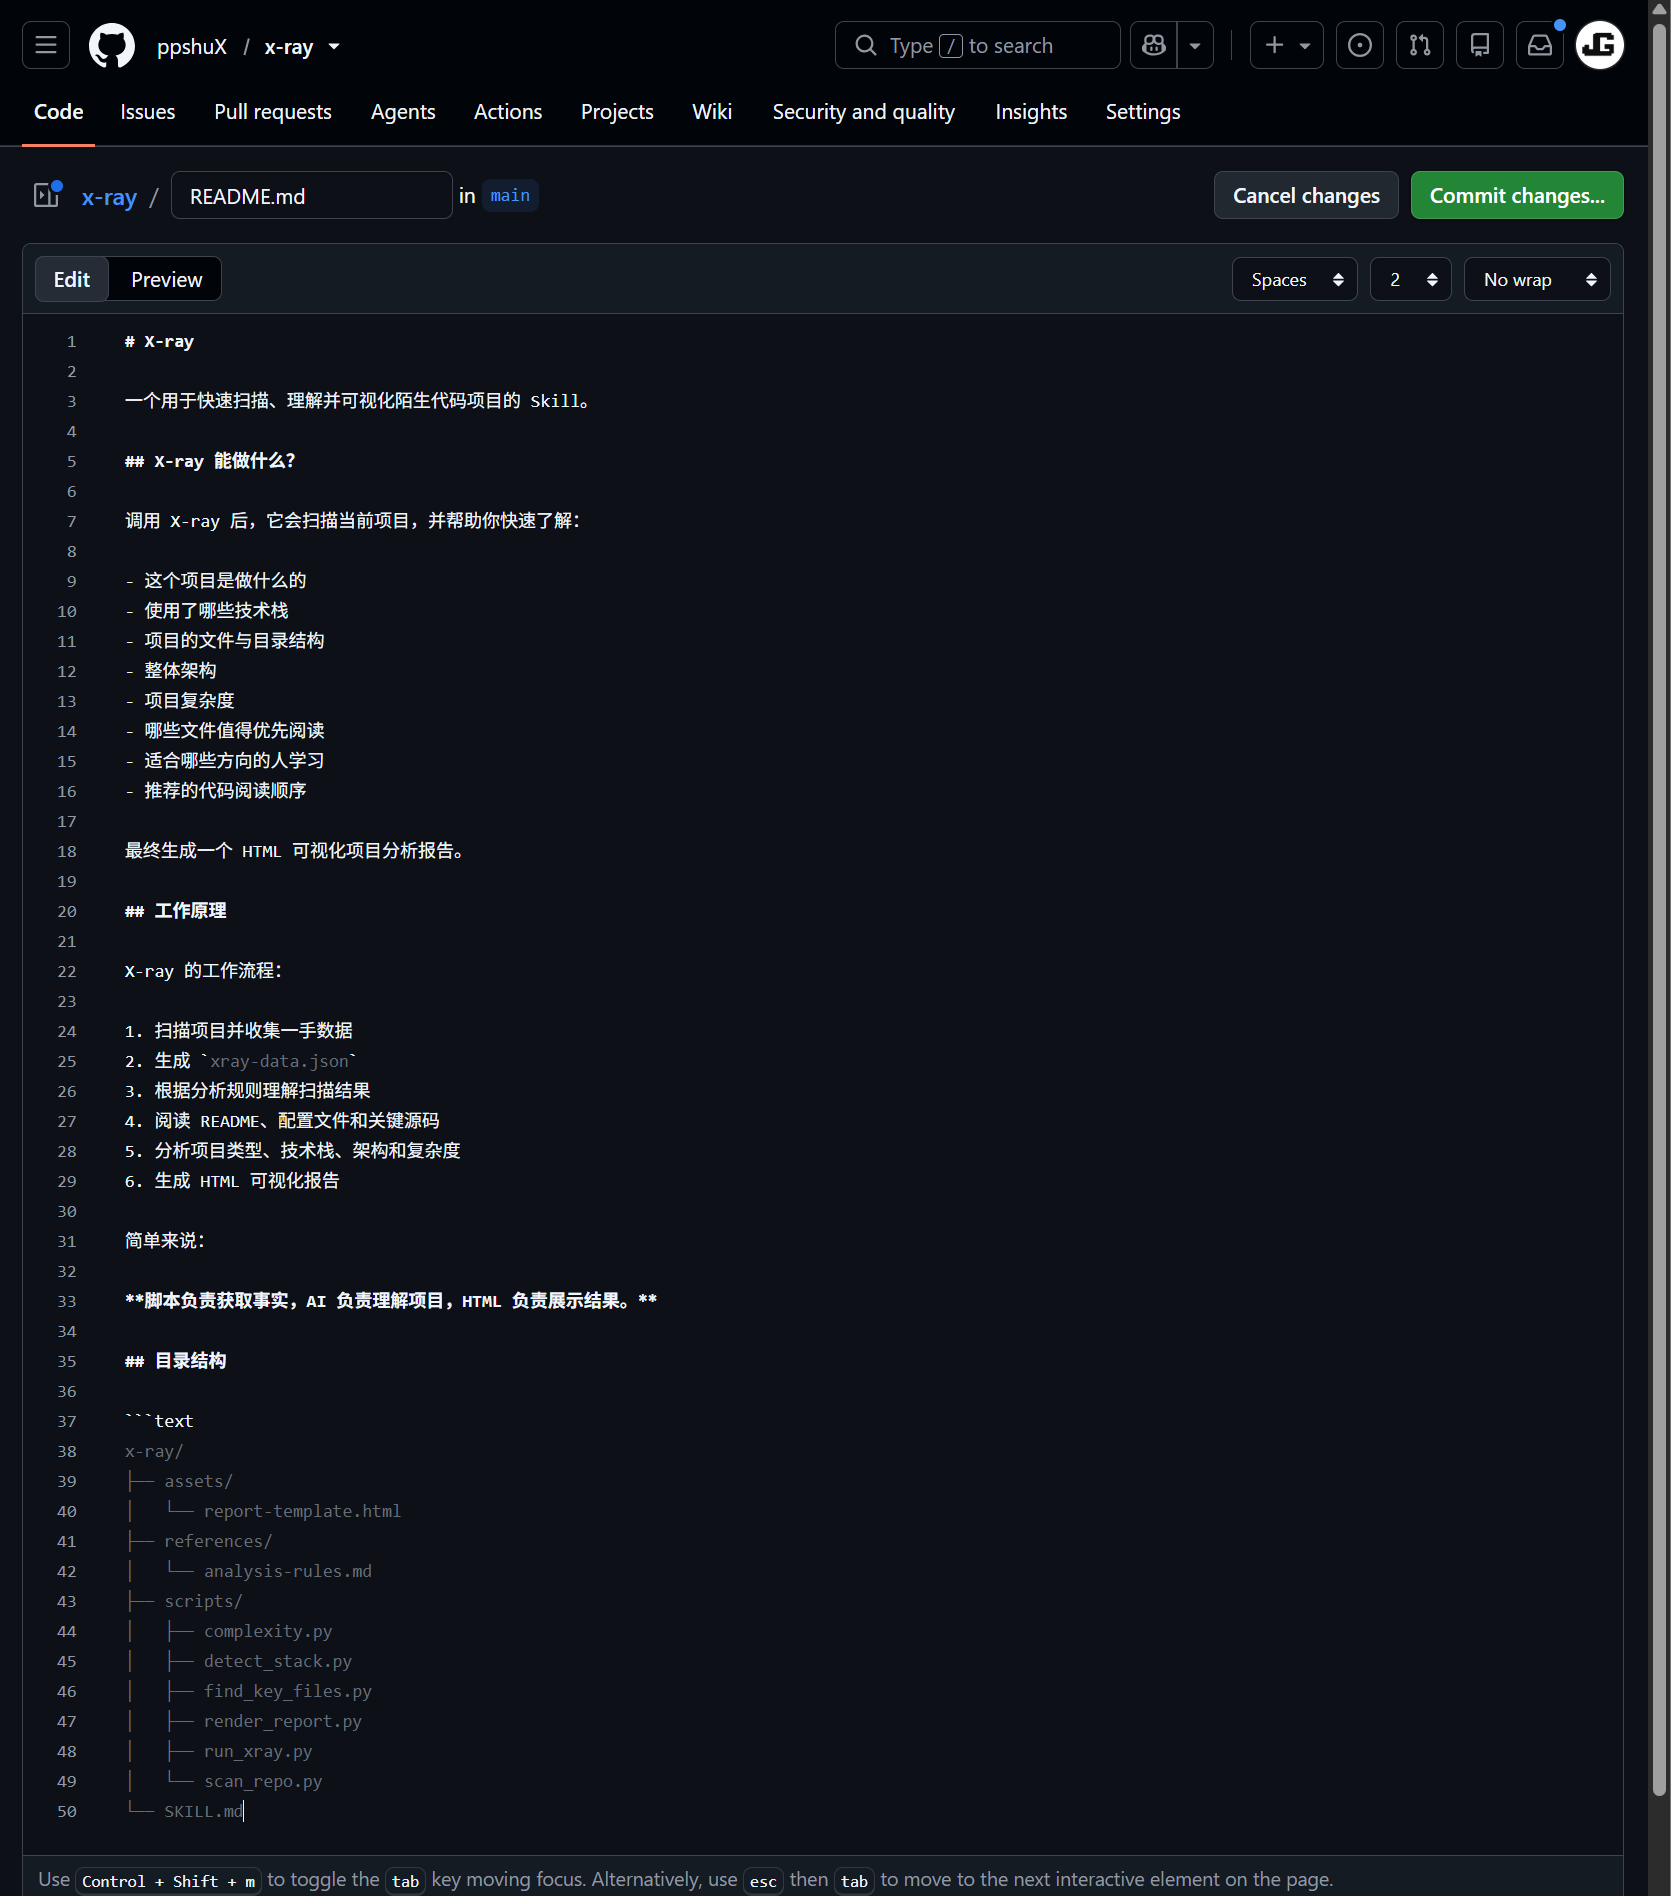Edit the README.md filename field

[312, 195]
